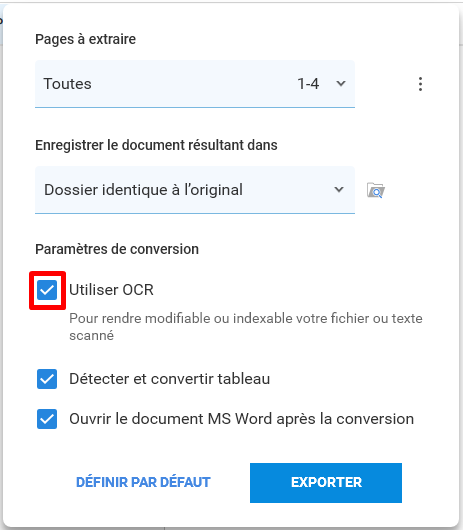Click the Ouvrir le document MS Word label

pyautogui.click(x=242, y=419)
